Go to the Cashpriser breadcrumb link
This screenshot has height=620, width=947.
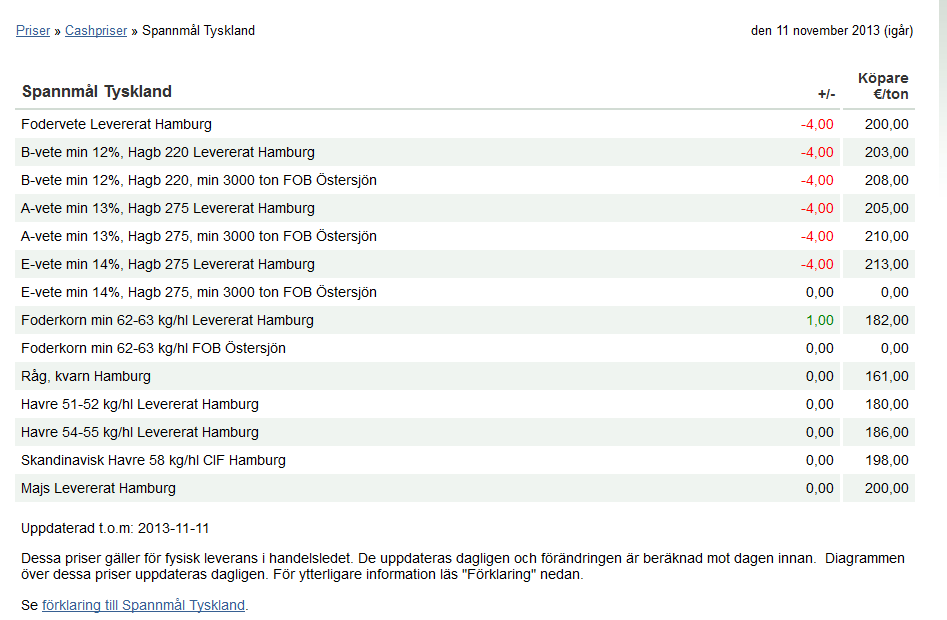[96, 30]
